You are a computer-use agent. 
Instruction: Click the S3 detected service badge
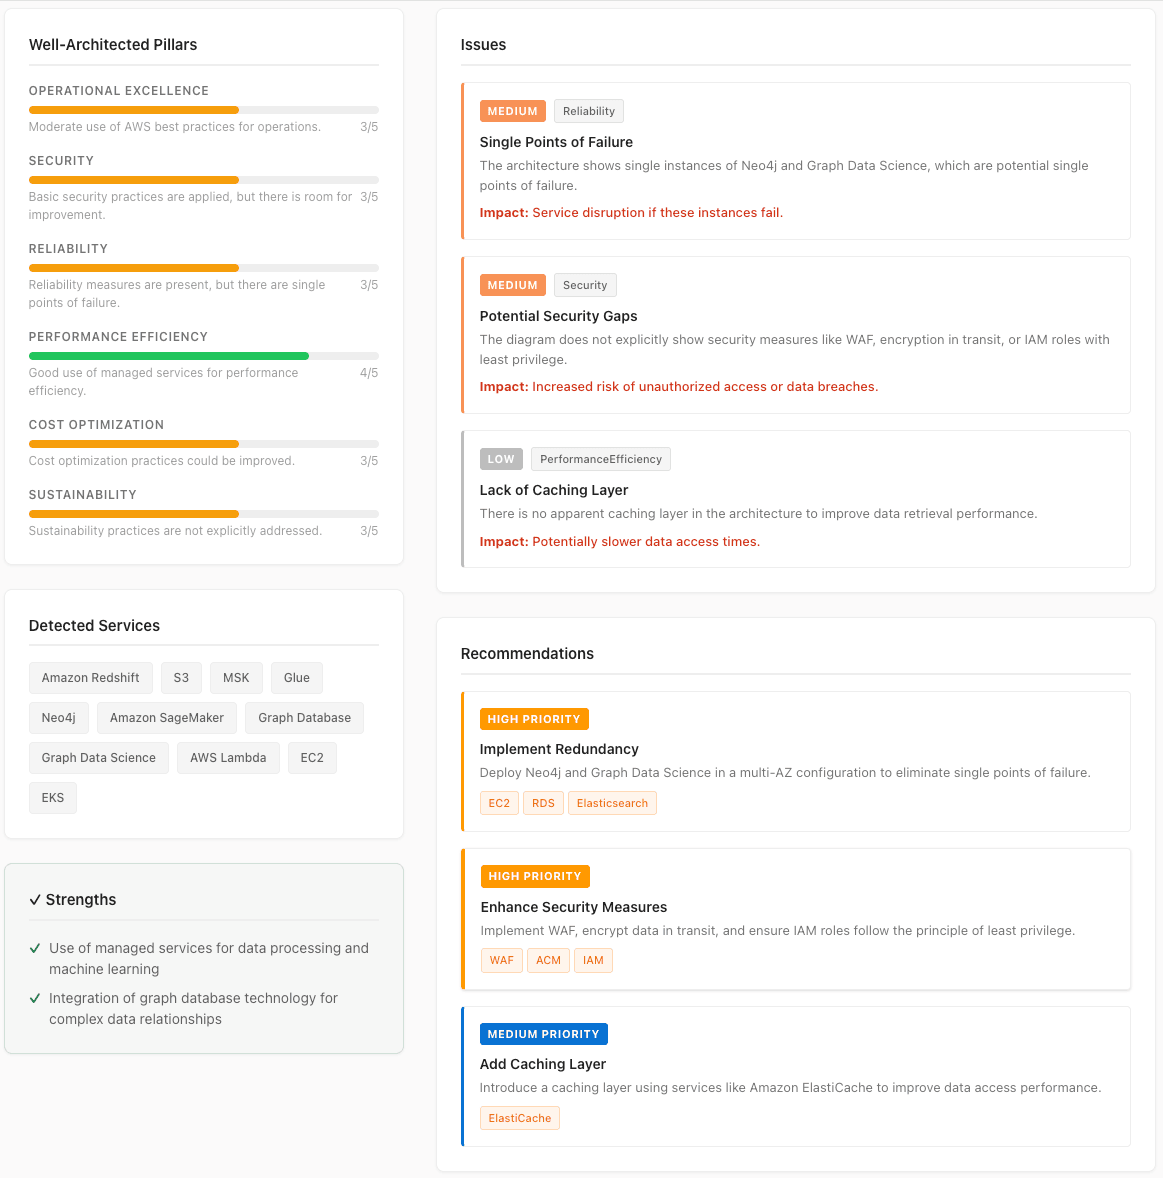[181, 677]
